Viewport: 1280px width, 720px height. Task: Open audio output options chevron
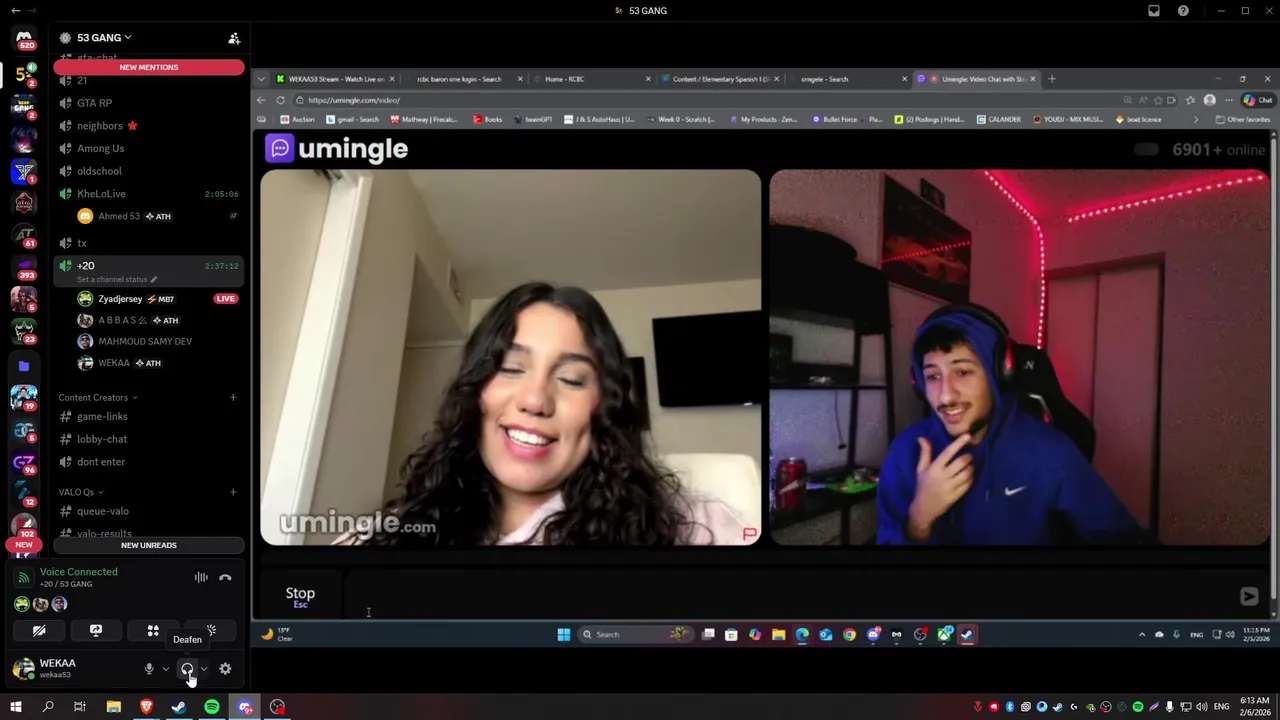click(x=203, y=669)
